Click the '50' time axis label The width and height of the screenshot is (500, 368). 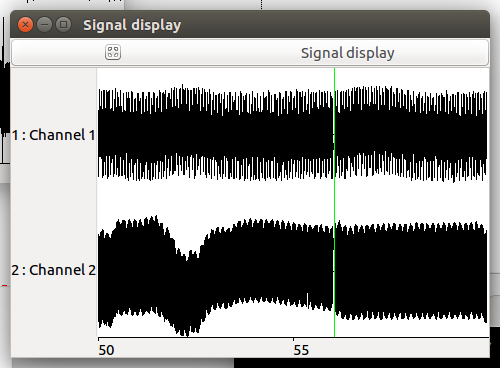tap(106, 350)
